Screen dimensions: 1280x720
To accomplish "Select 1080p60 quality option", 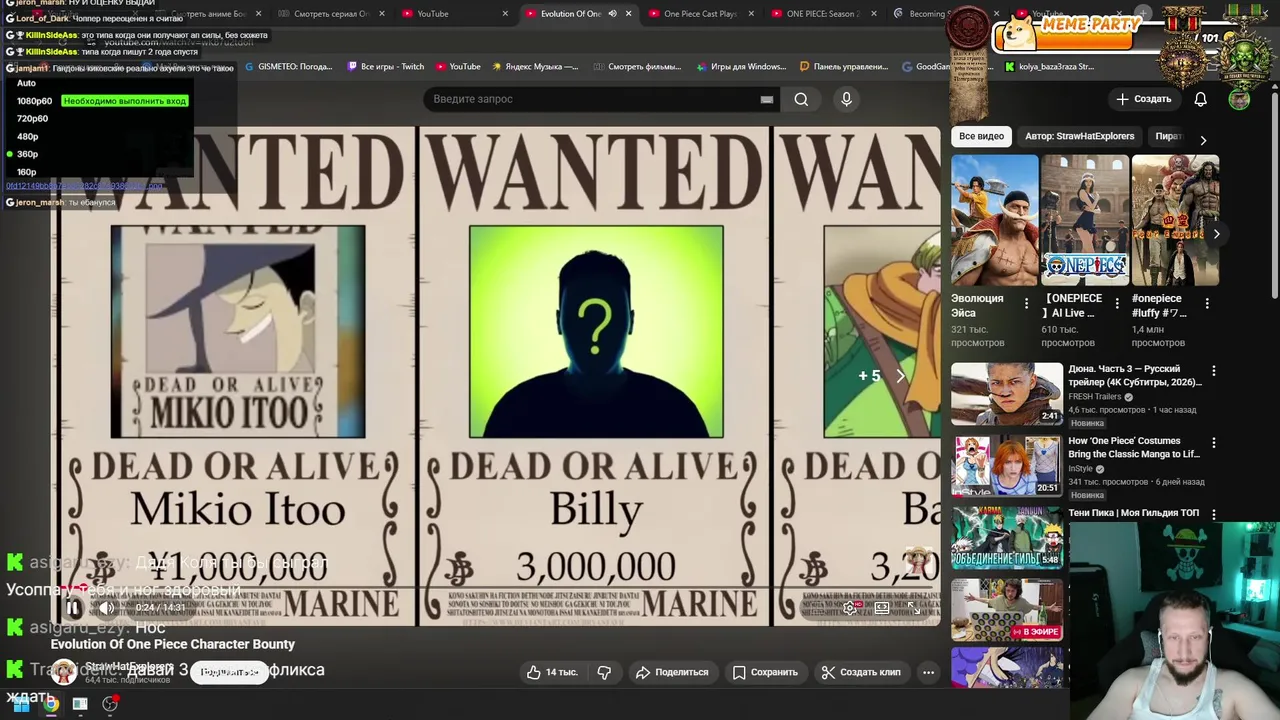I will click(x=34, y=101).
